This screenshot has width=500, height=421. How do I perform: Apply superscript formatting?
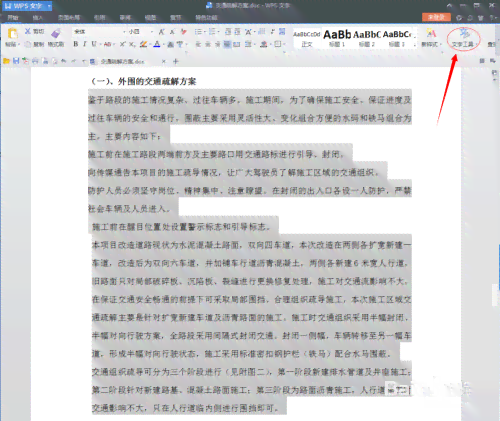pos(123,44)
